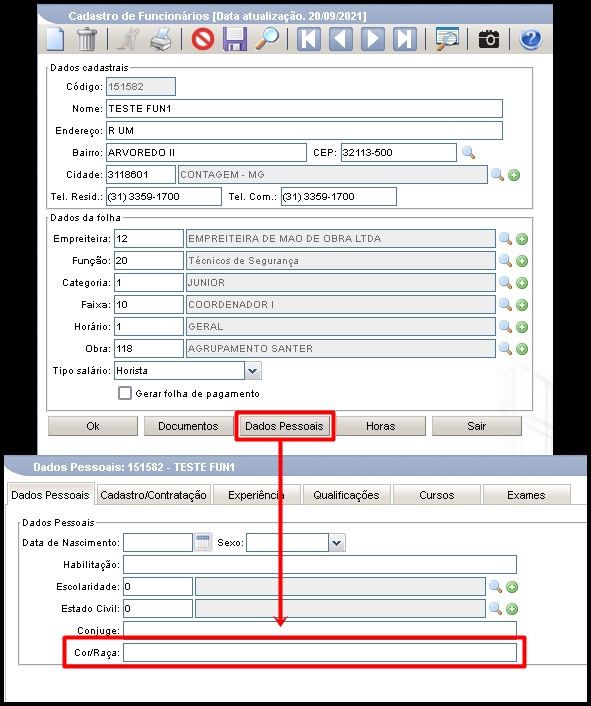Click the new blank record icon
The width and height of the screenshot is (591, 706).
pyautogui.click(x=55, y=39)
